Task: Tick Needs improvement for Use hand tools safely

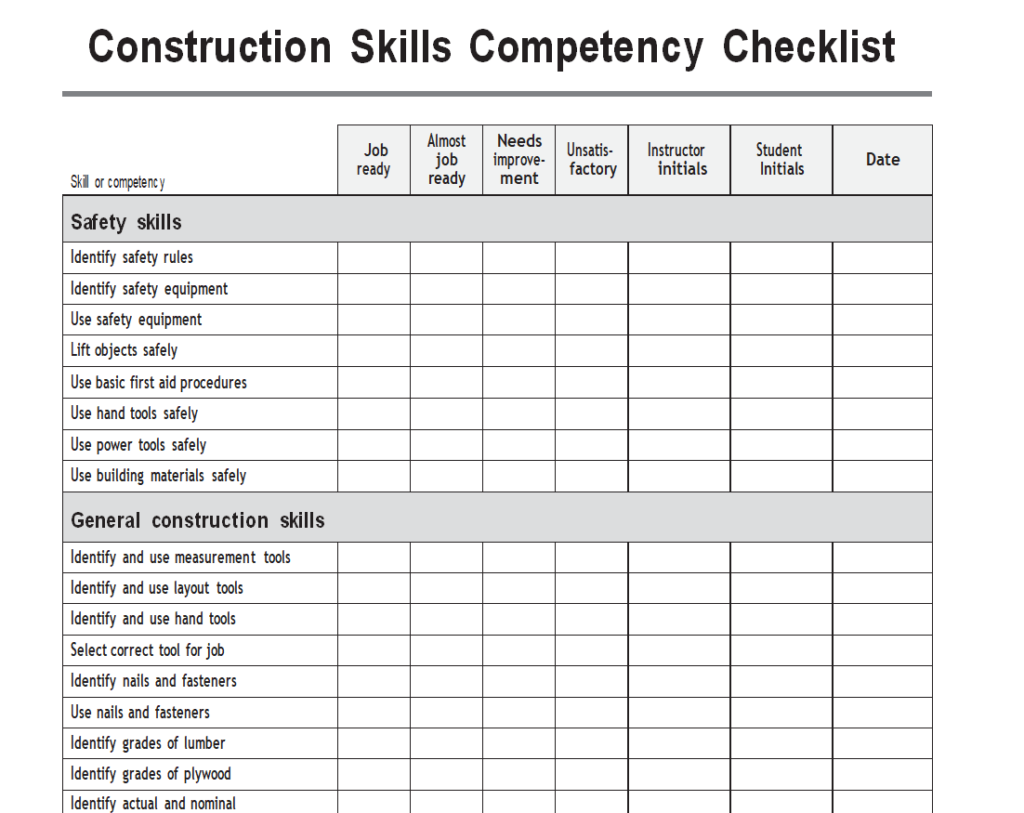Action: click(x=519, y=414)
